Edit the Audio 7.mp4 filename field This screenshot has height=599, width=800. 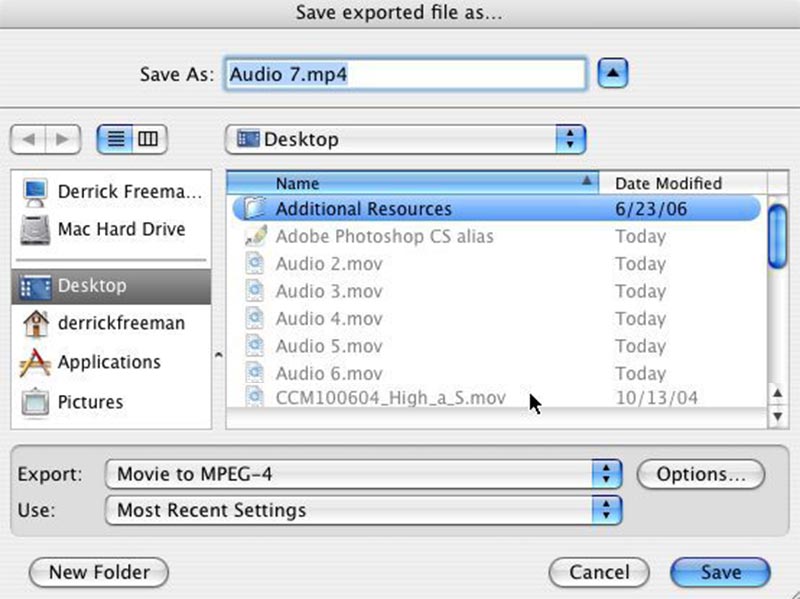pyautogui.click(x=405, y=72)
